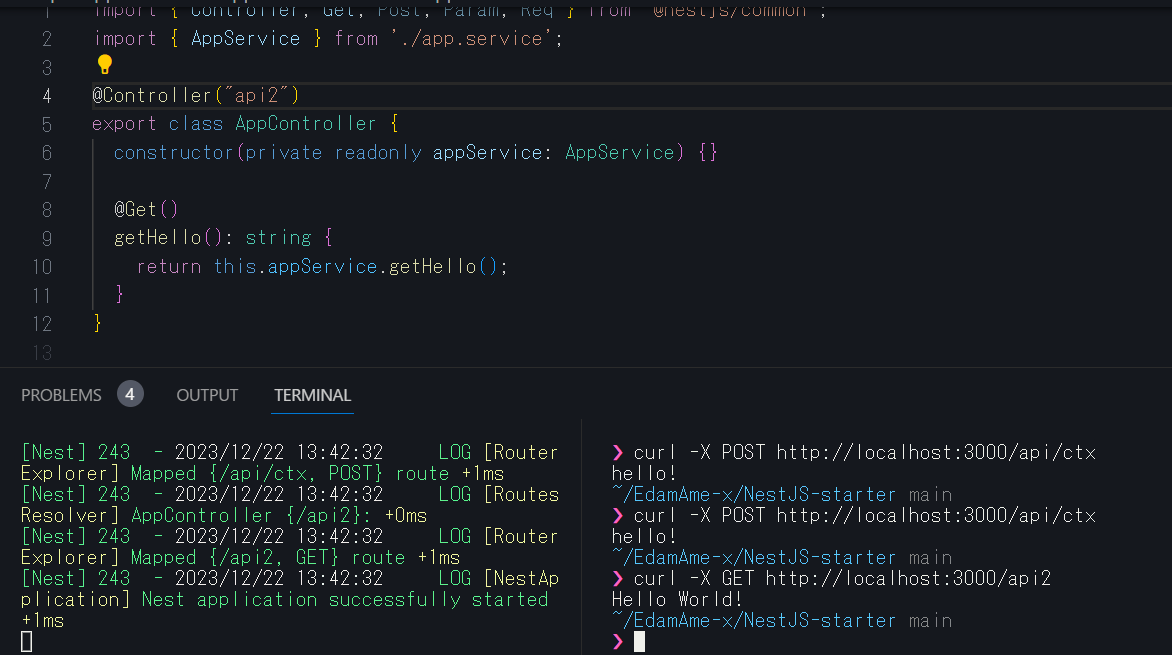The width and height of the screenshot is (1172, 655).
Task: Click the last ~/EdamAme-x/NestJS-starter main path
Action: click(782, 621)
